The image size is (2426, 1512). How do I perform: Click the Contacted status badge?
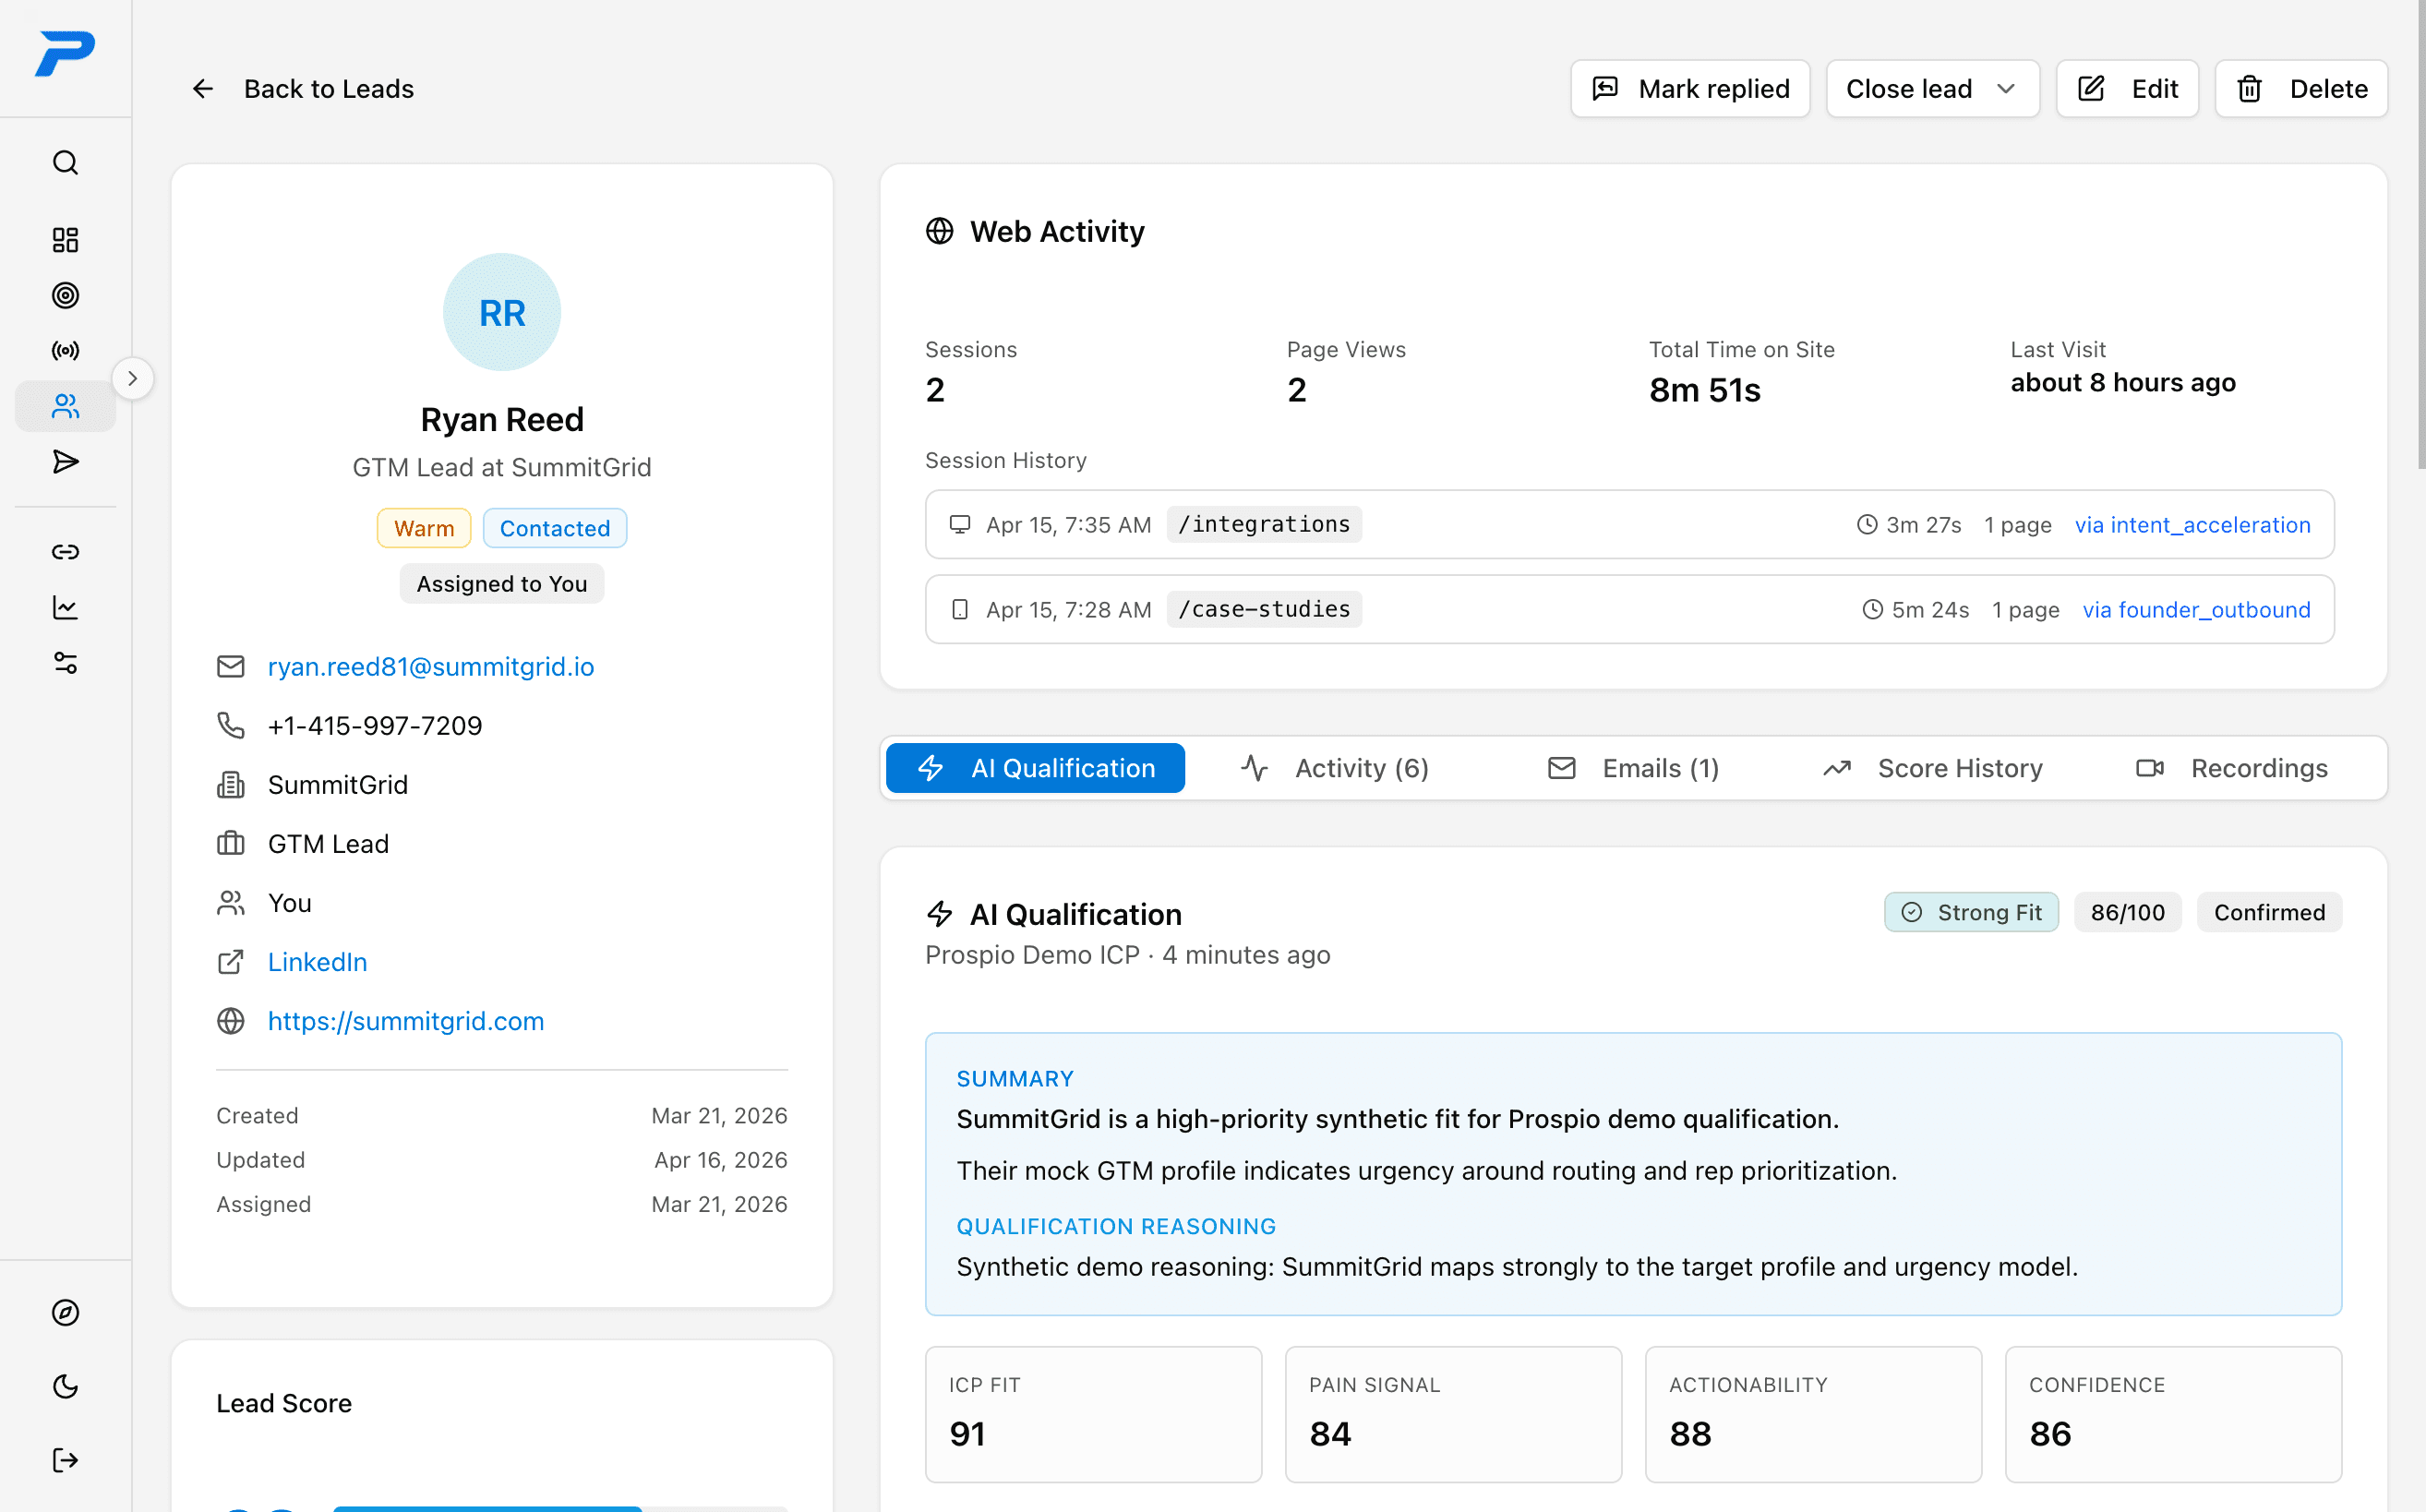pyautogui.click(x=555, y=528)
